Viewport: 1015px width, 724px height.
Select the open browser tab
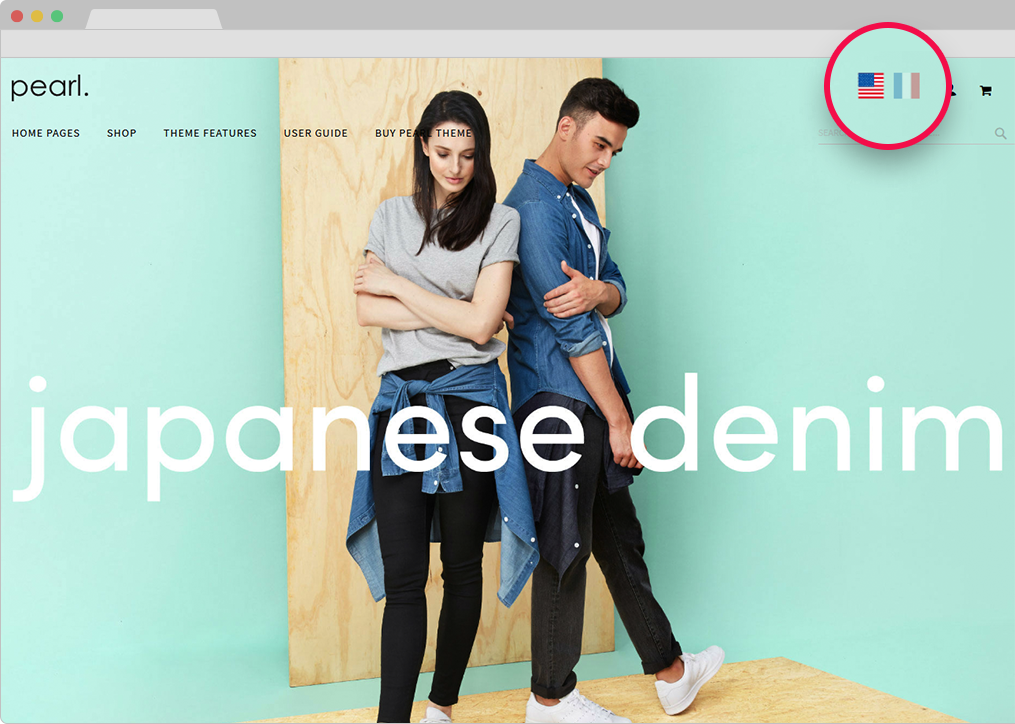tap(154, 19)
